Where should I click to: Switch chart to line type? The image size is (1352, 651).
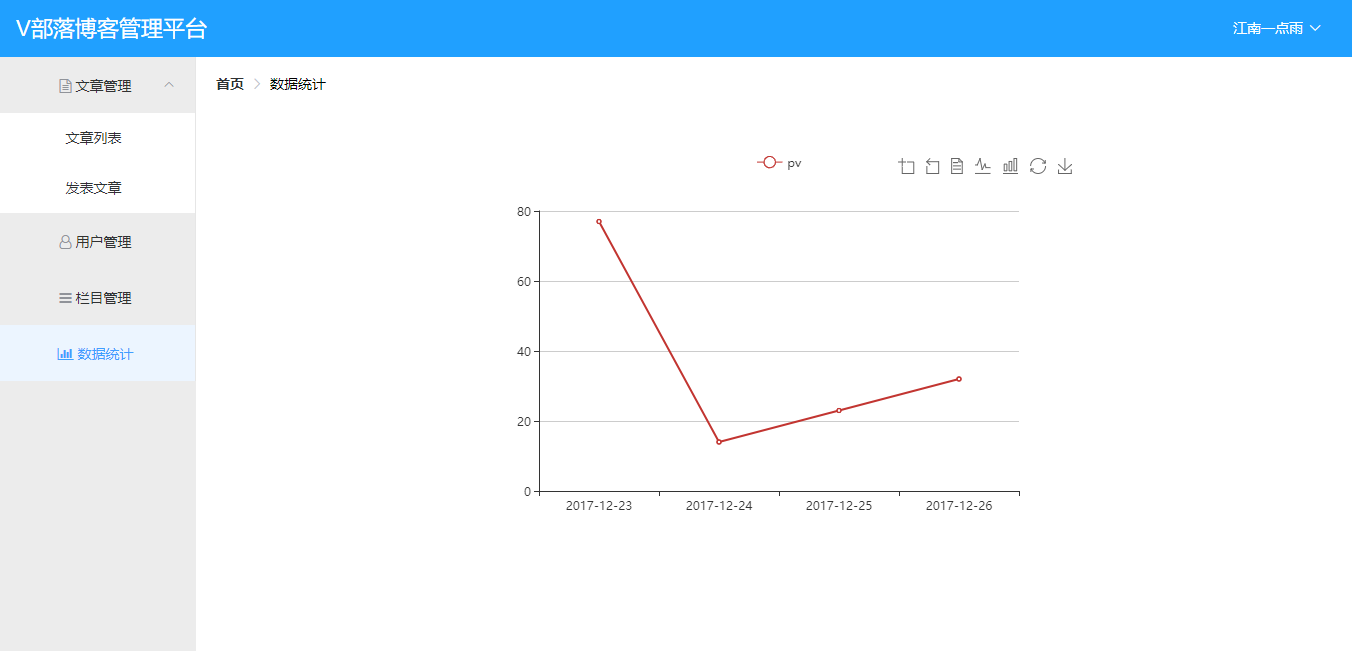[983, 166]
